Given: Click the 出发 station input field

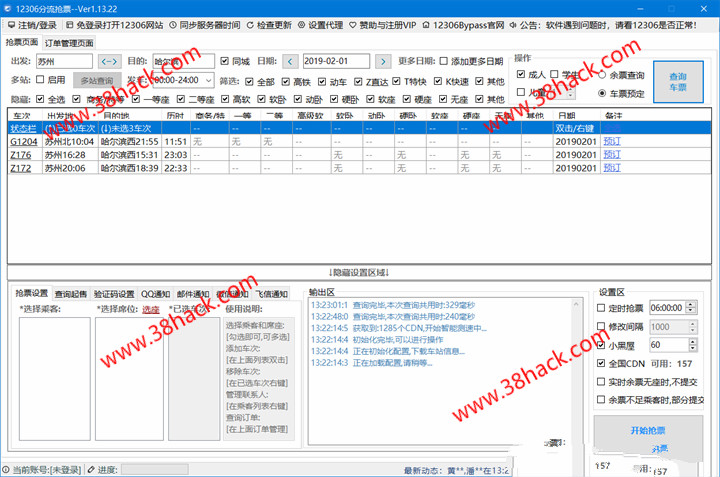Looking at the screenshot, I should 64,61.
